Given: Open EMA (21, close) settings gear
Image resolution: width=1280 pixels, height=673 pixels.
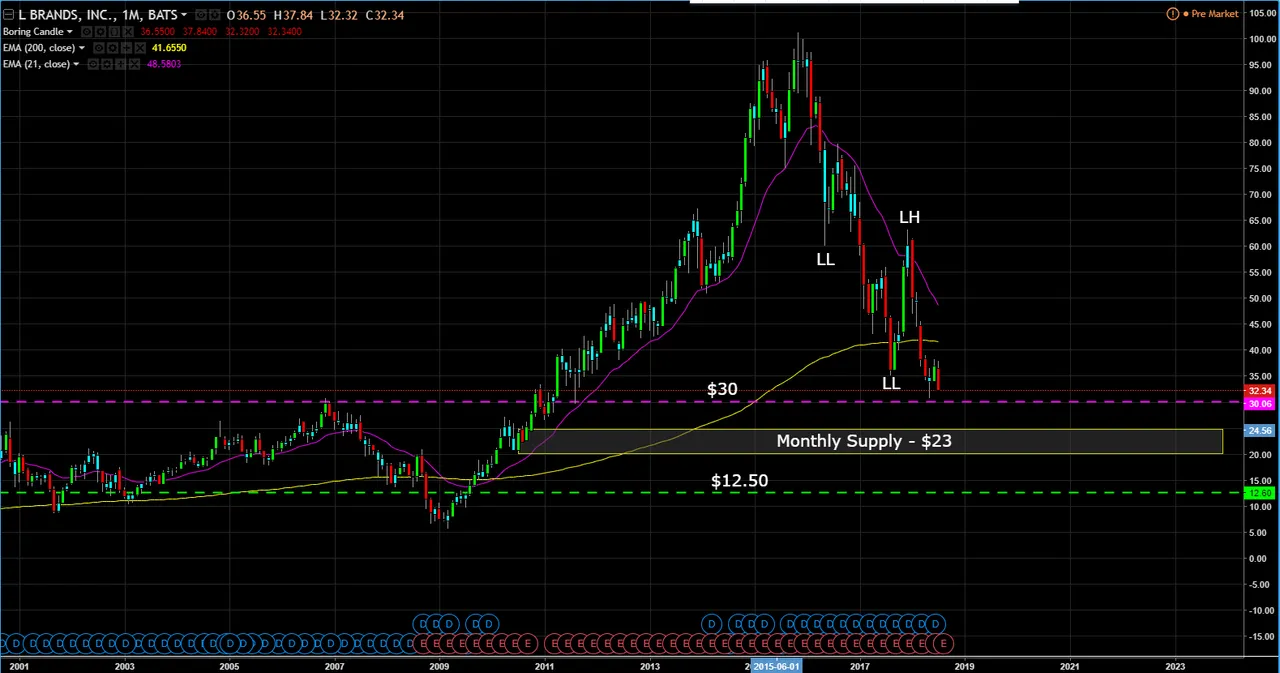Looking at the screenshot, I should (x=106, y=64).
